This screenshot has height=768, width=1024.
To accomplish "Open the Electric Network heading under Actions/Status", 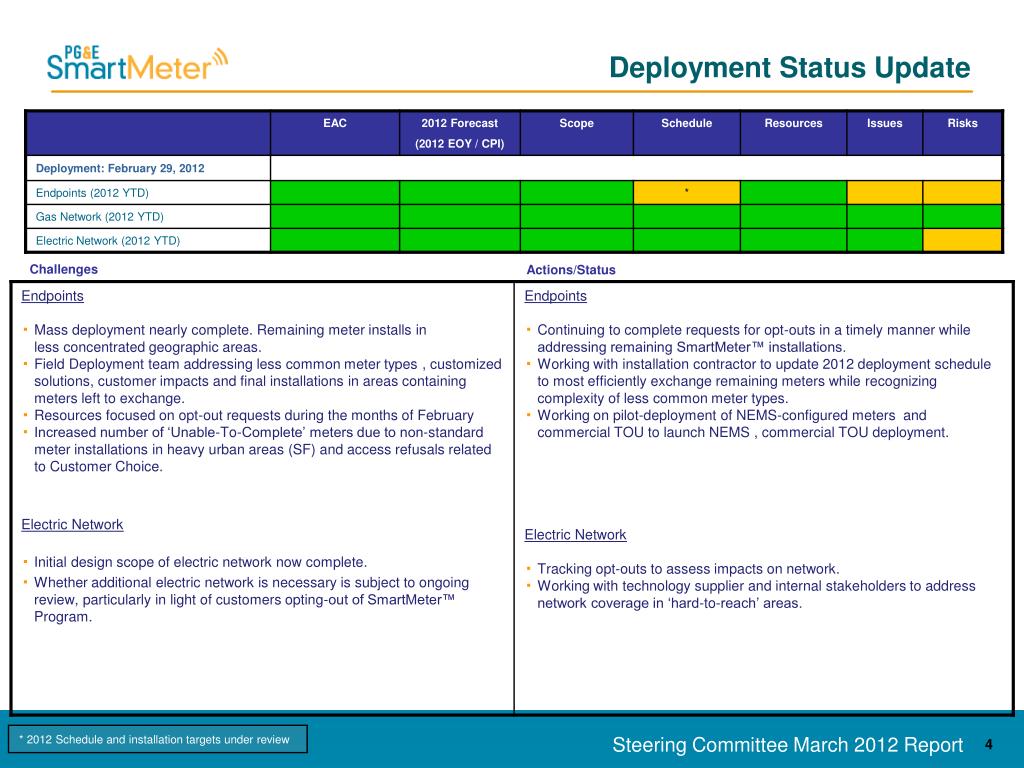I will click(575, 535).
